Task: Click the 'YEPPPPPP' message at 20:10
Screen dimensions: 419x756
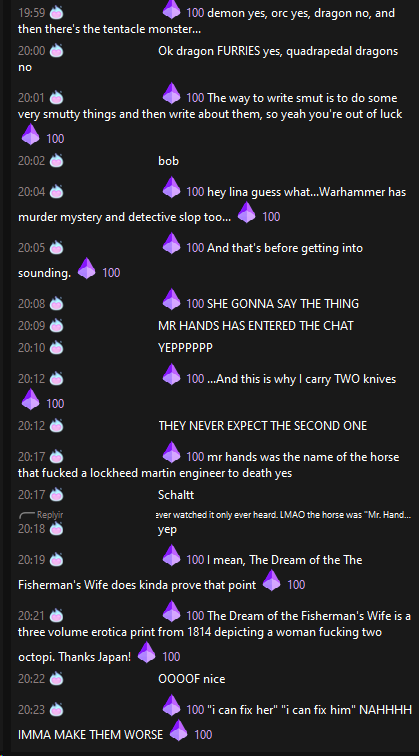Action: tap(185, 348)
